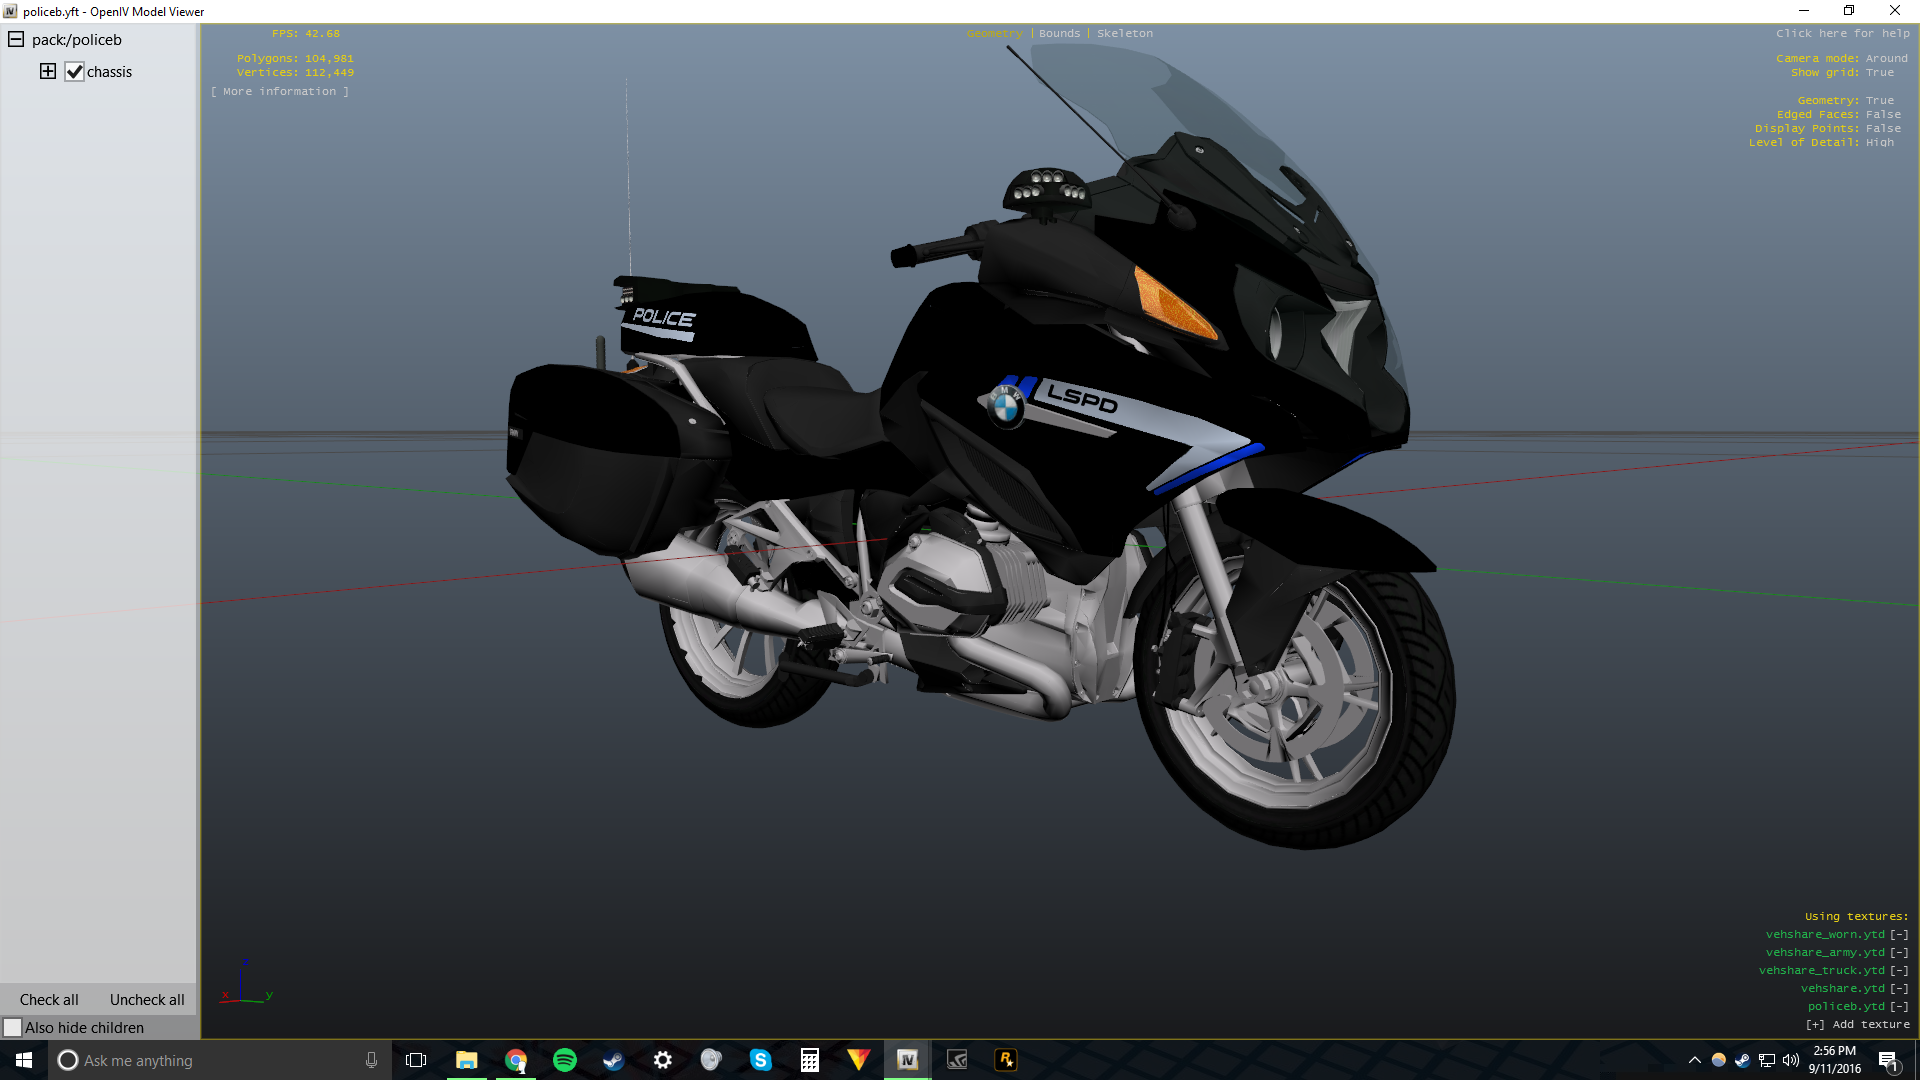Image resolution: width=1920 pixels, height=1080 pixels.
Task: Remove the policeb.ytd texture via [-]
Action: (x=1899, y=1006)
